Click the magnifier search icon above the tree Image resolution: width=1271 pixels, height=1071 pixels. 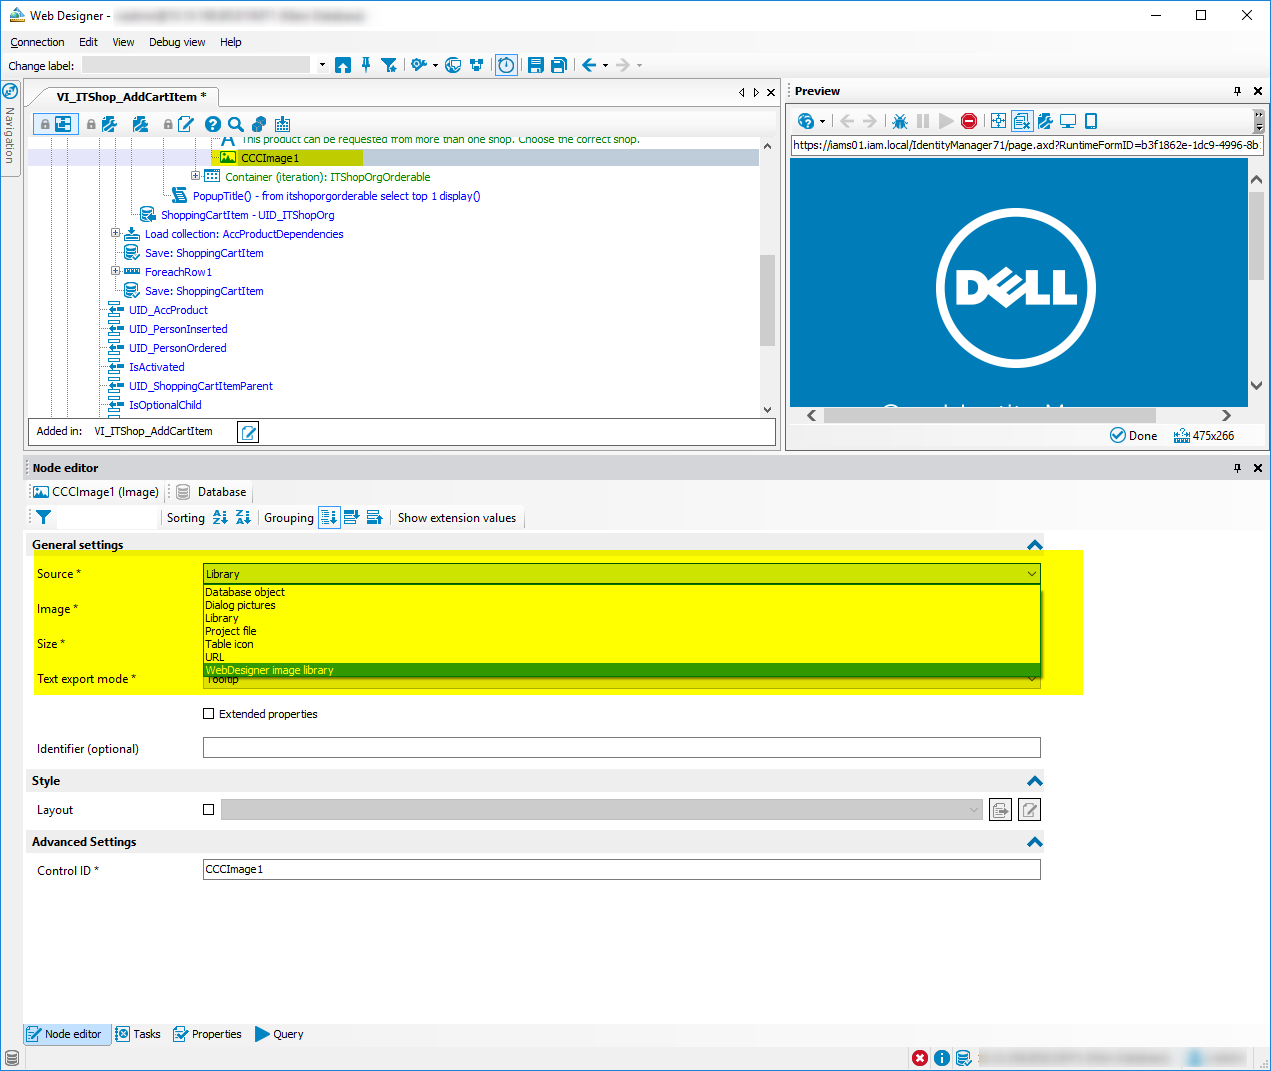[236, 124]
